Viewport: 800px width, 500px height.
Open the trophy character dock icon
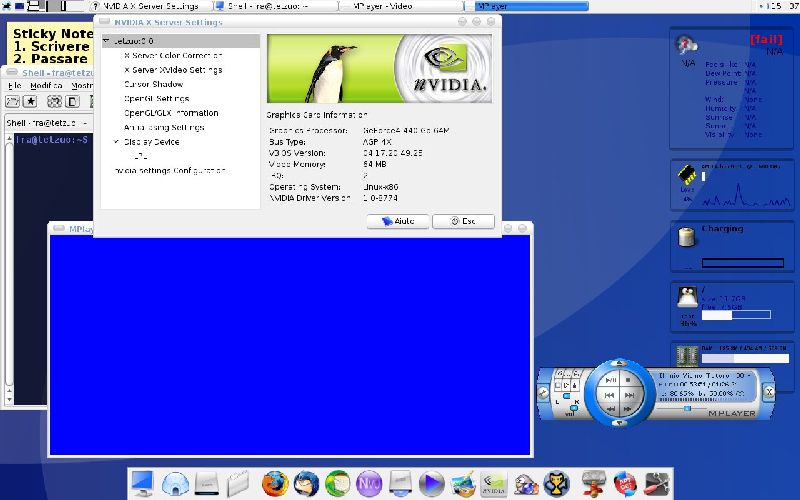[x=556, y=484]
